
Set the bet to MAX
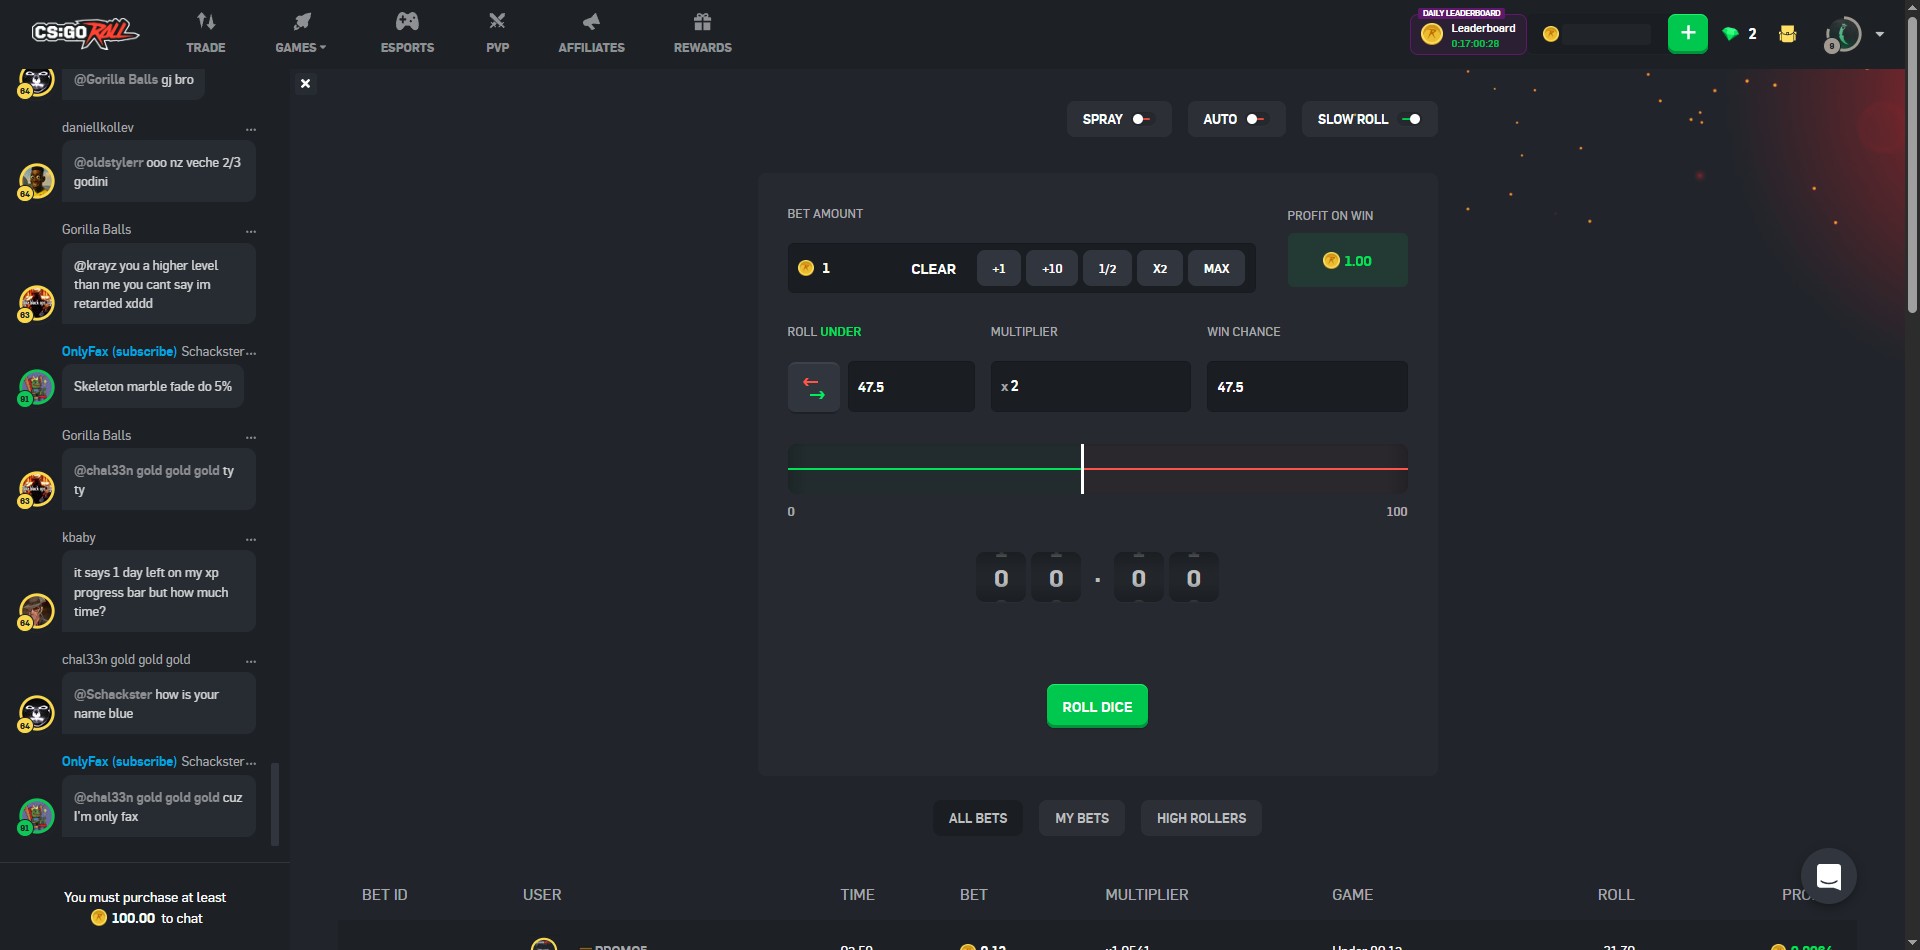[x=1216, y=268]
